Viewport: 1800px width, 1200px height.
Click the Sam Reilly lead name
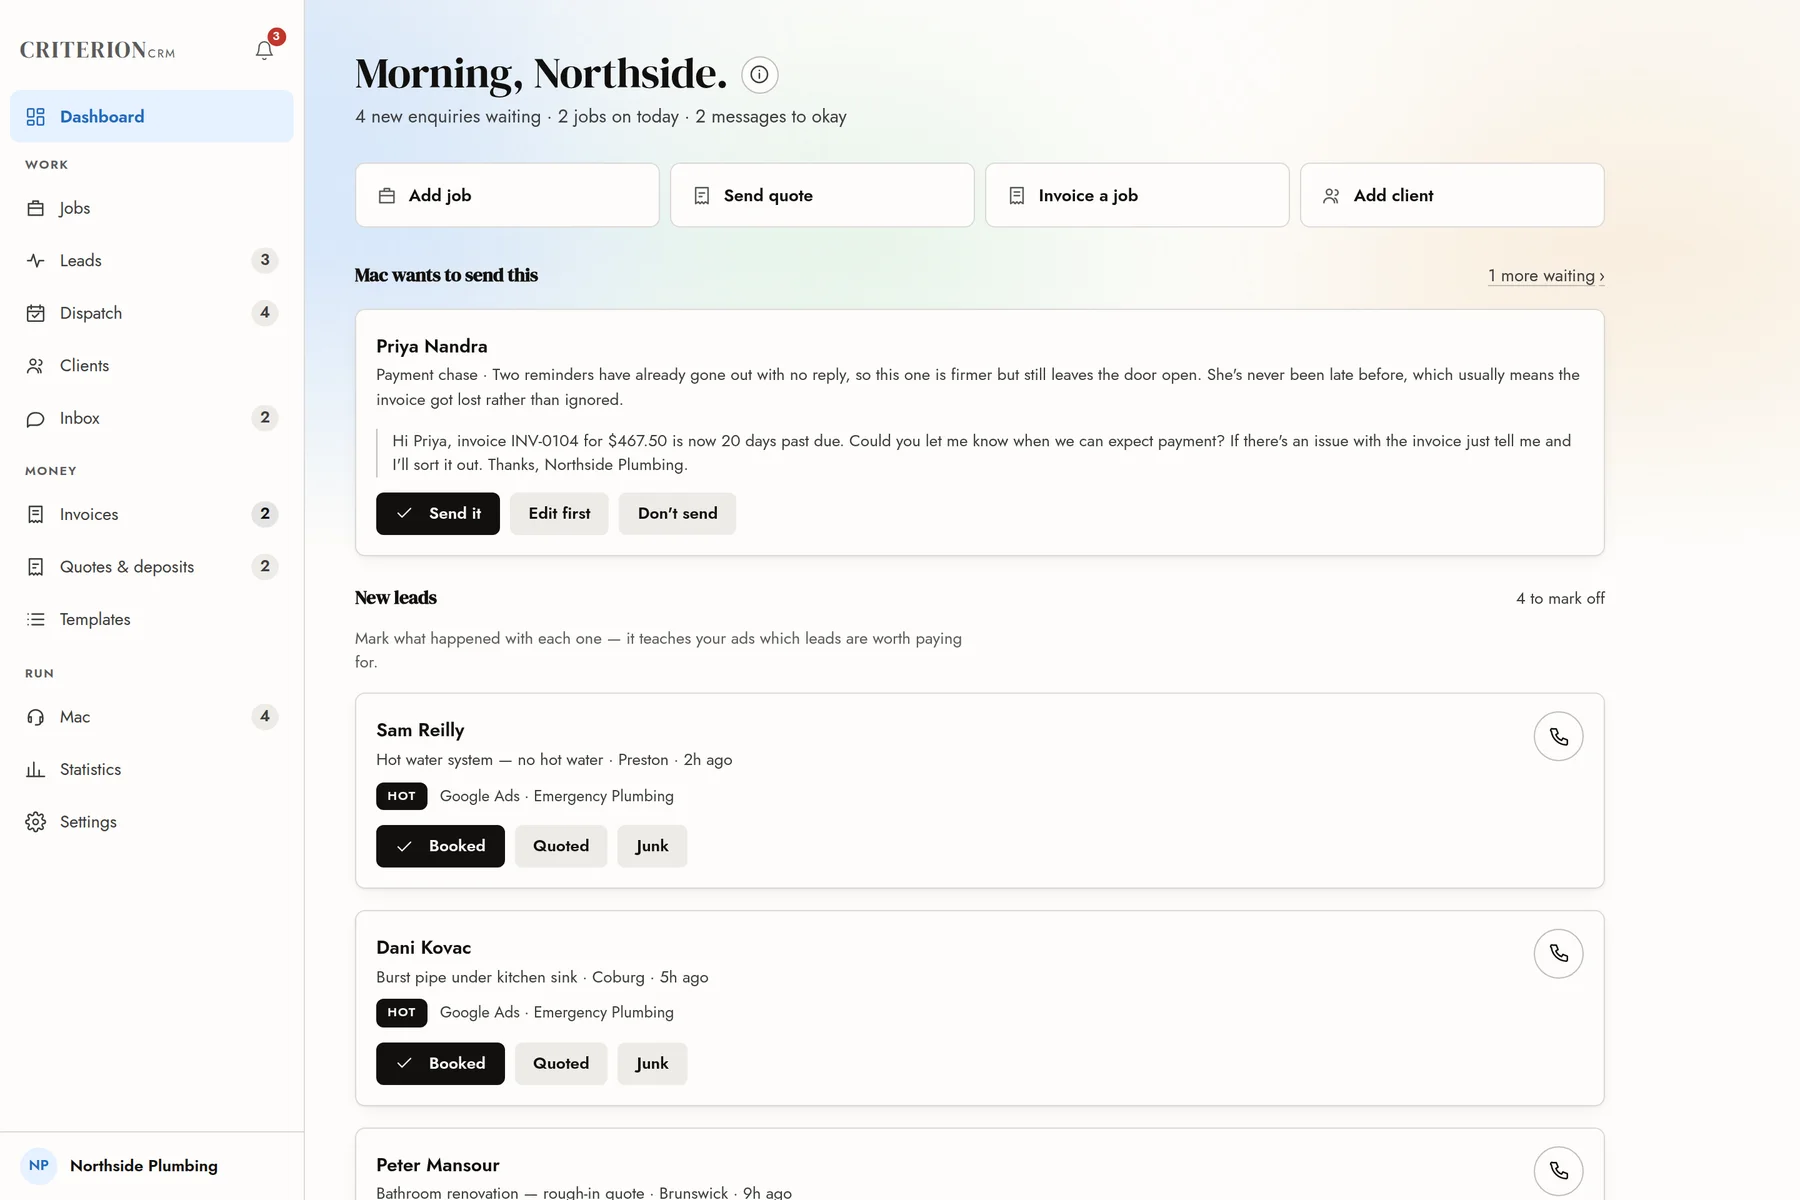point(420,730)
